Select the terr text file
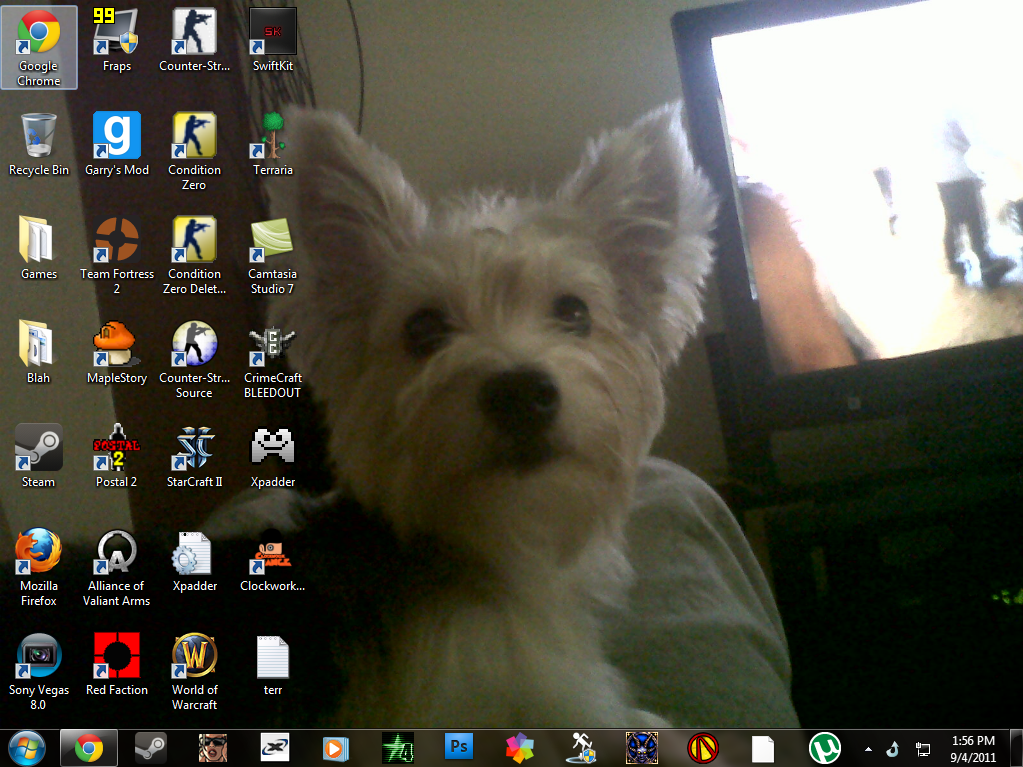Image resolution: width=1023 pixels, height=767 pixels. pyautogui.click(x=272, y=656)
